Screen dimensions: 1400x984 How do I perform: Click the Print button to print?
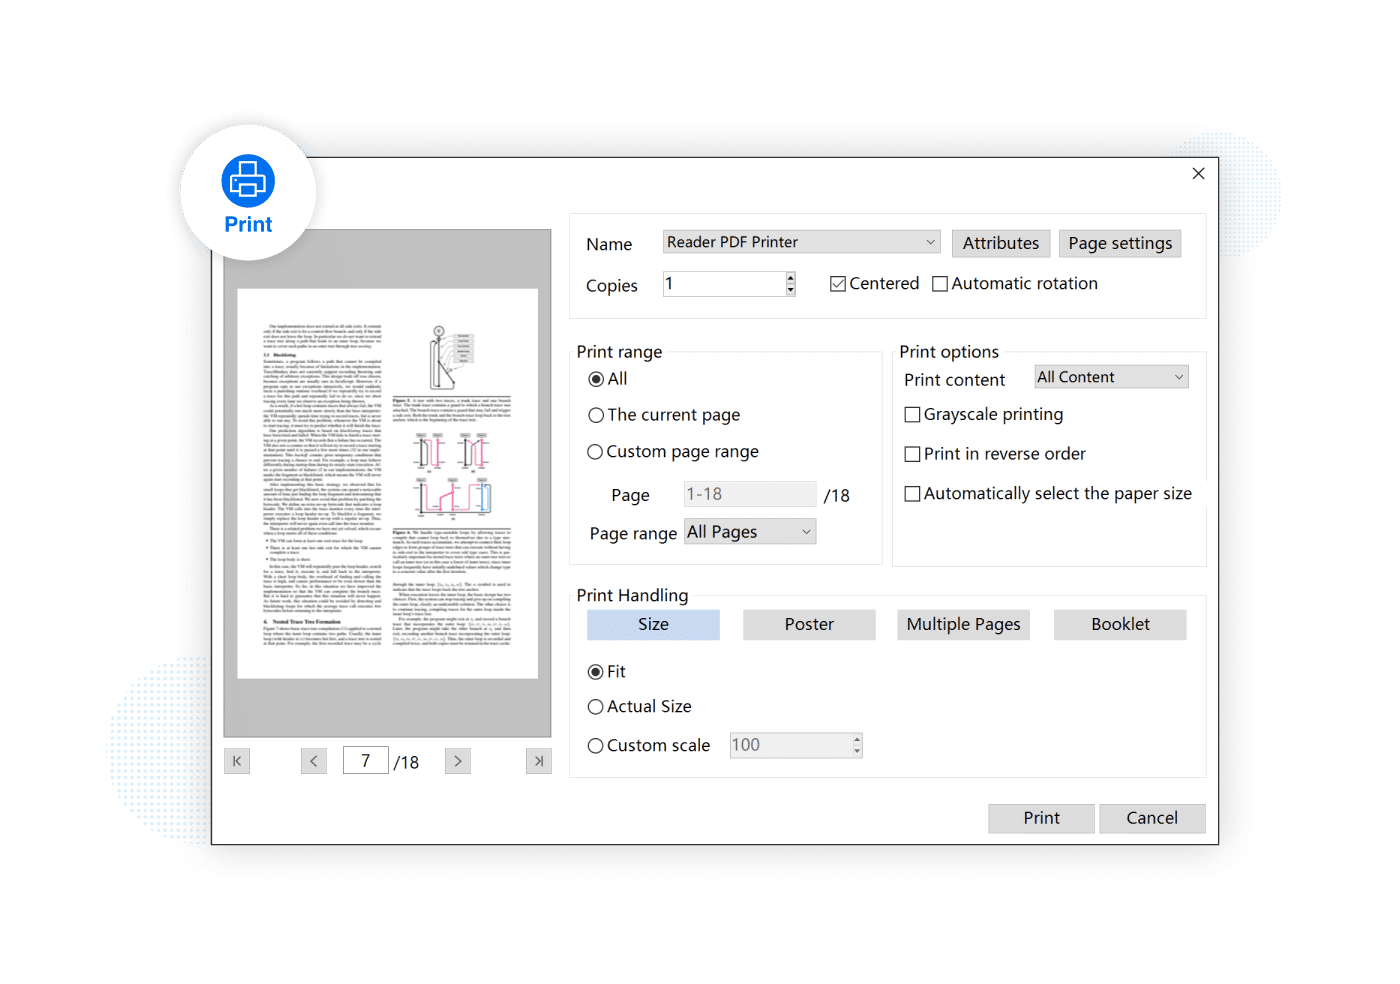coord(1041,818)
